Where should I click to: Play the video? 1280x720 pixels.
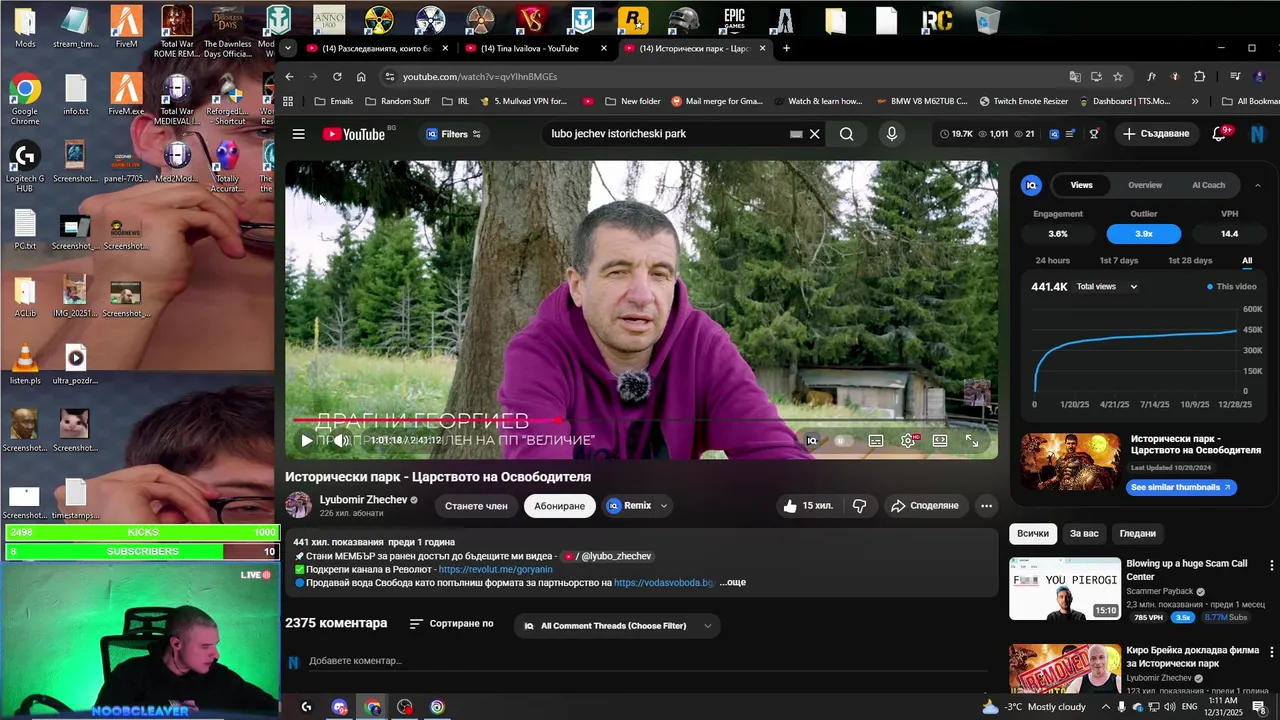pos(306,441)
